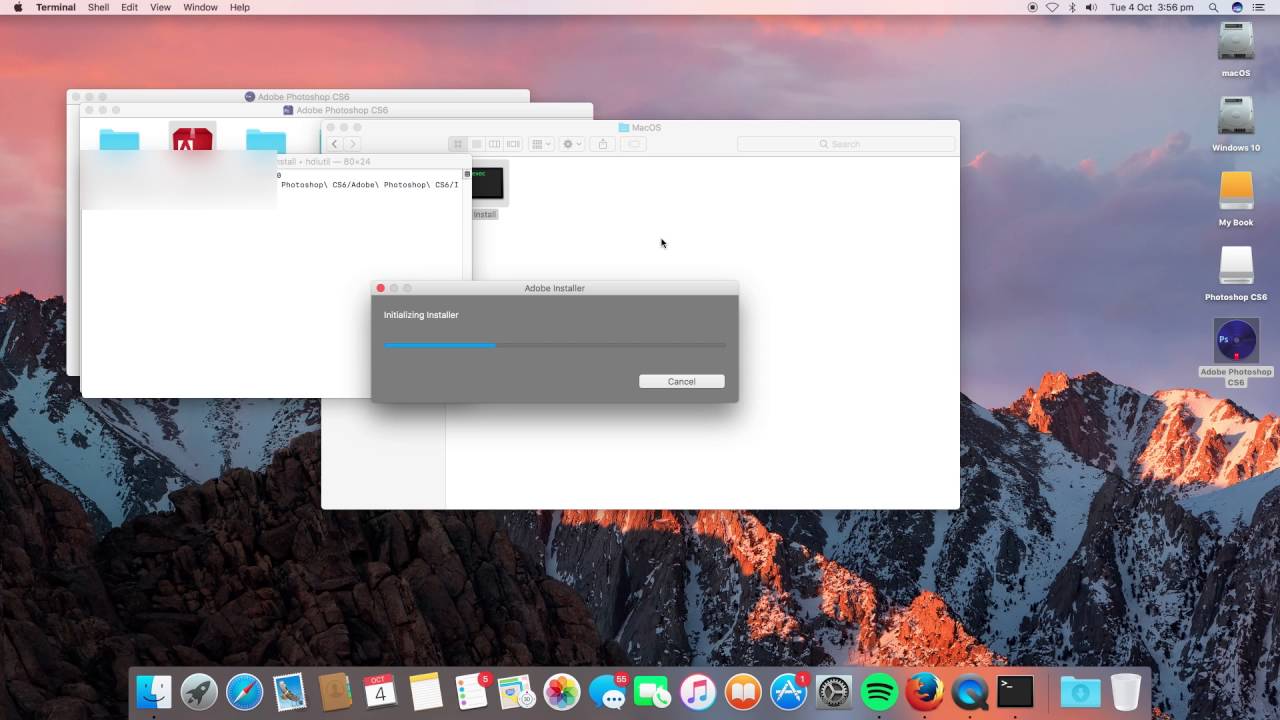The width and height of the screenshot is (1280, 720).
Task: Open the Apple menu
Action: tap(17, 7)
